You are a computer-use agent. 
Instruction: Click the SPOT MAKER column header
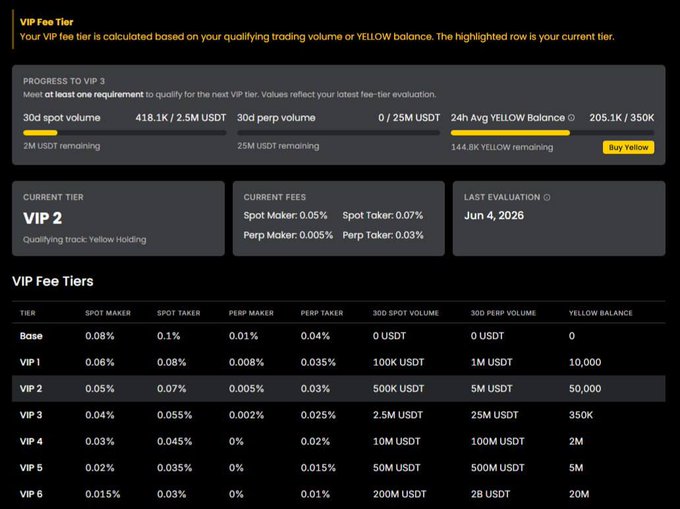pyautogui.click(x=108, y=313)
